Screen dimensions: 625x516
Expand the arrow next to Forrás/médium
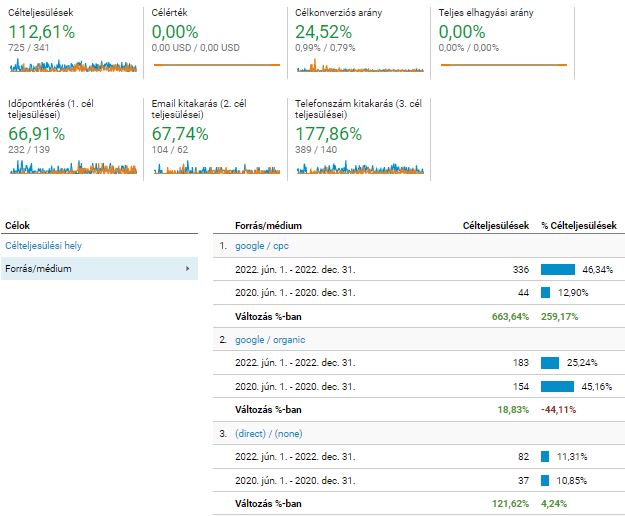click(188, 268)
